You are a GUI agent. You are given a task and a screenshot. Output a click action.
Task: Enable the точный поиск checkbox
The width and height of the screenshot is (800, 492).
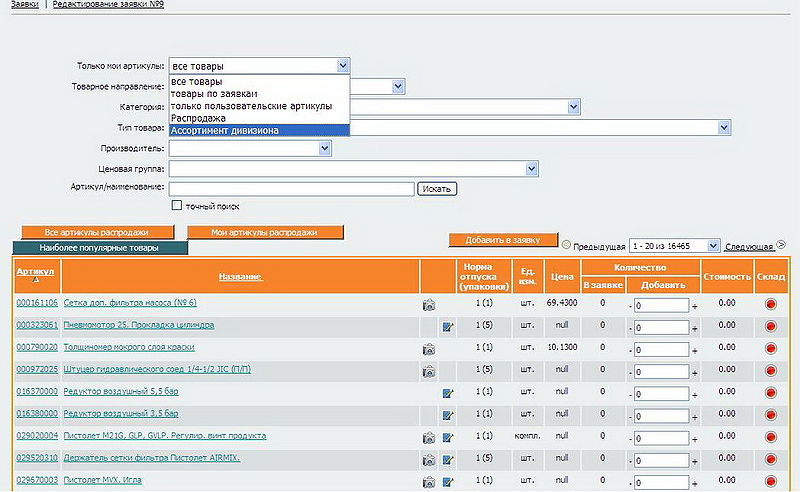point(177,206)
